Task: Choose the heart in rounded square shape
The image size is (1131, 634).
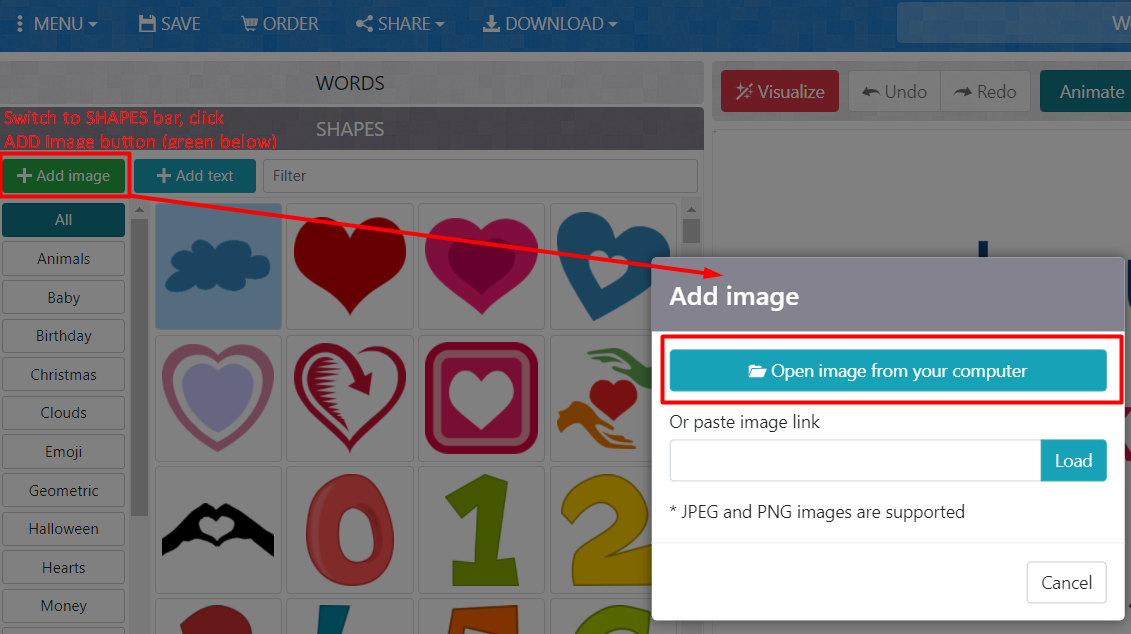Action: pyautogui.click(x=481, y=398)
